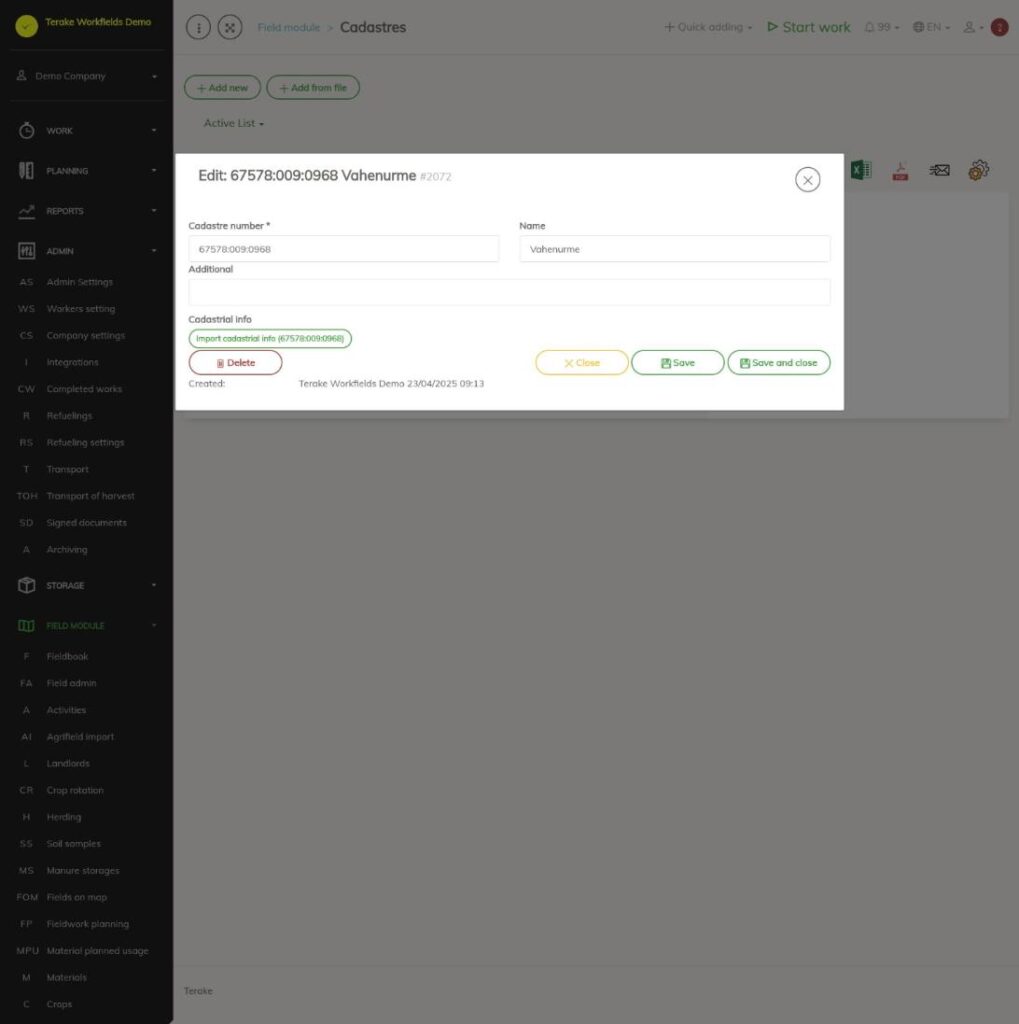Switch language with the EN dropdown

coord(931,27)
